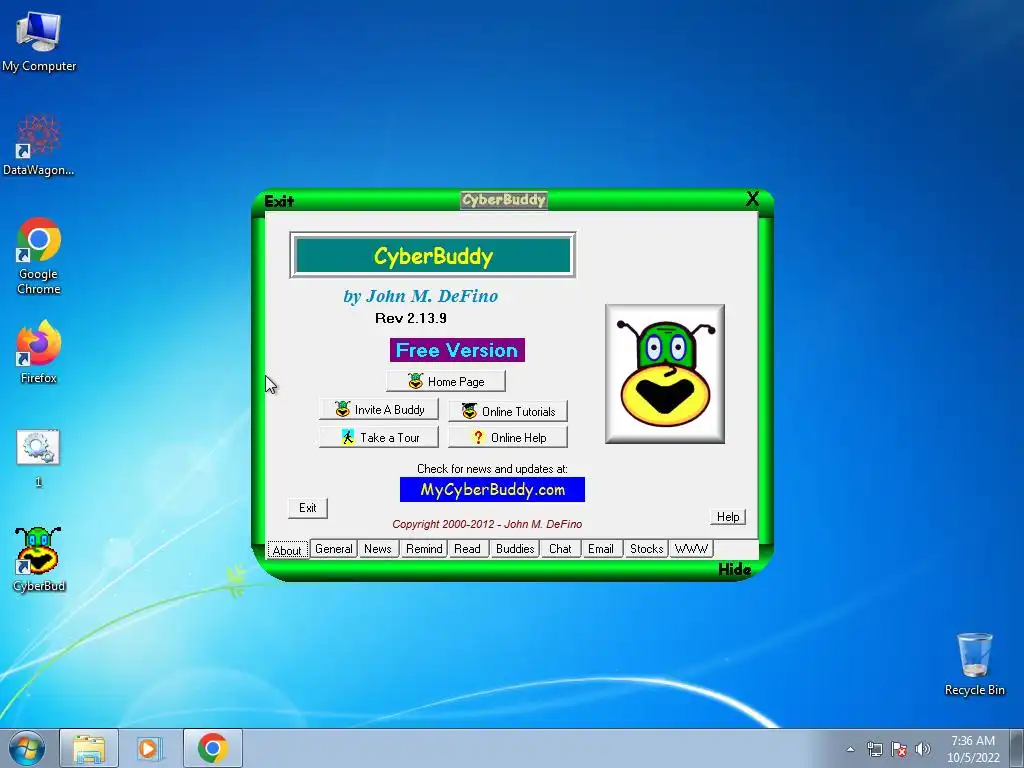Click Hide in the green window border

[735, 569]
